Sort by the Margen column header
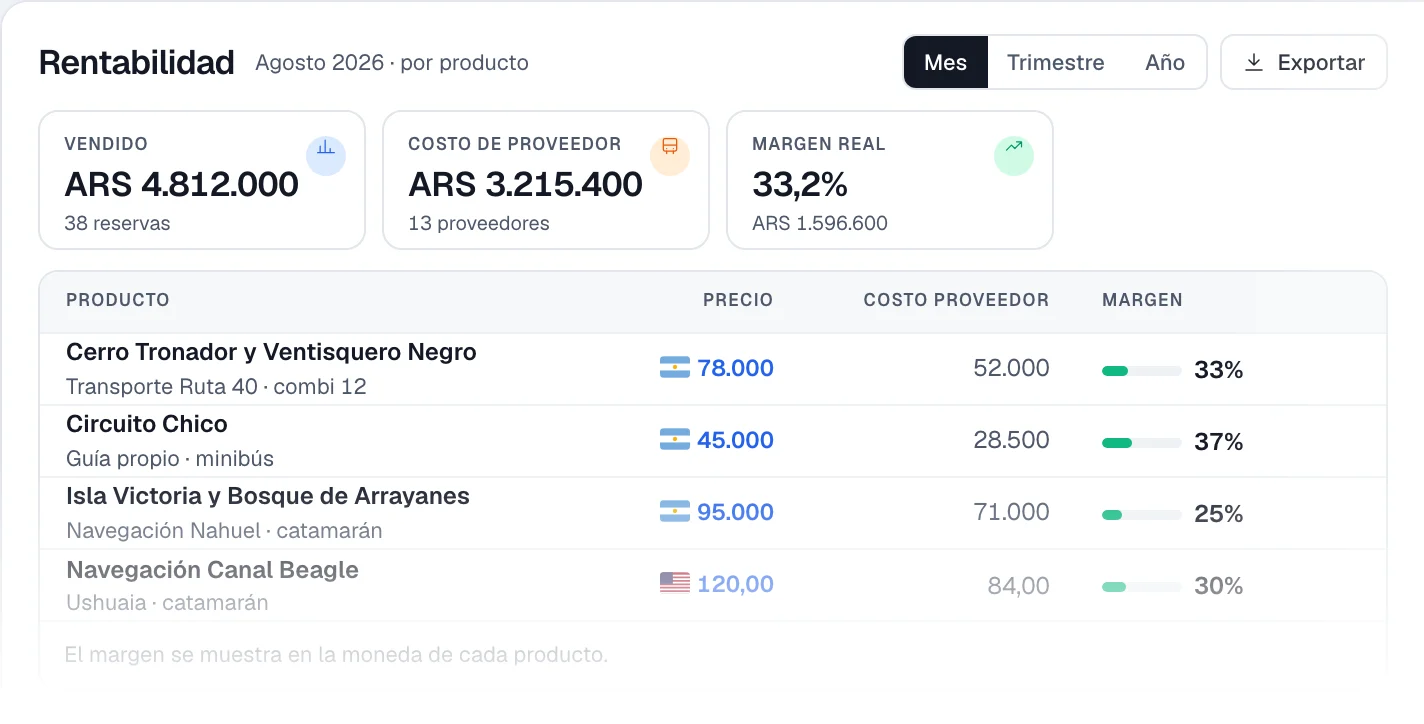Screen dimensions: 1424x724 [x=1142, y=300]
